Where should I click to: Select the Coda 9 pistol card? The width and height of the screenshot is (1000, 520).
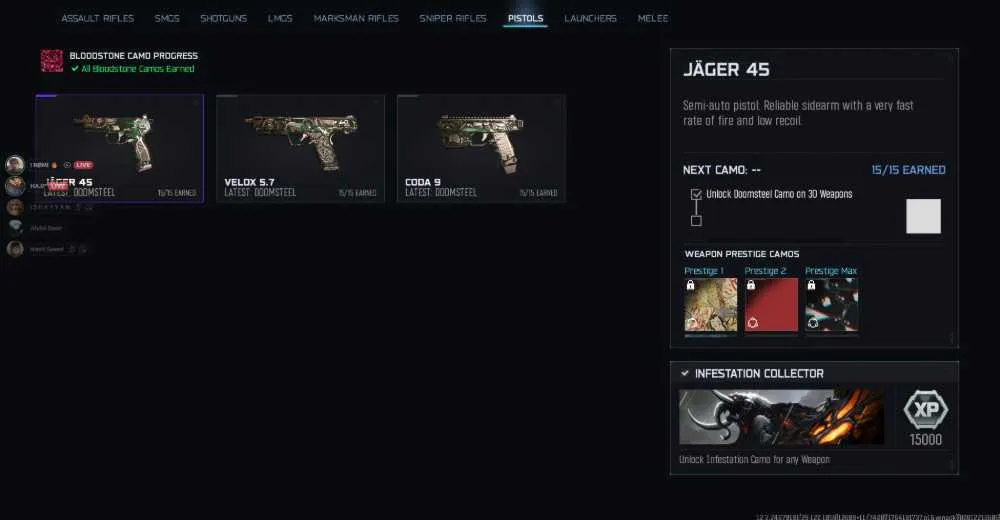(482, 149)
